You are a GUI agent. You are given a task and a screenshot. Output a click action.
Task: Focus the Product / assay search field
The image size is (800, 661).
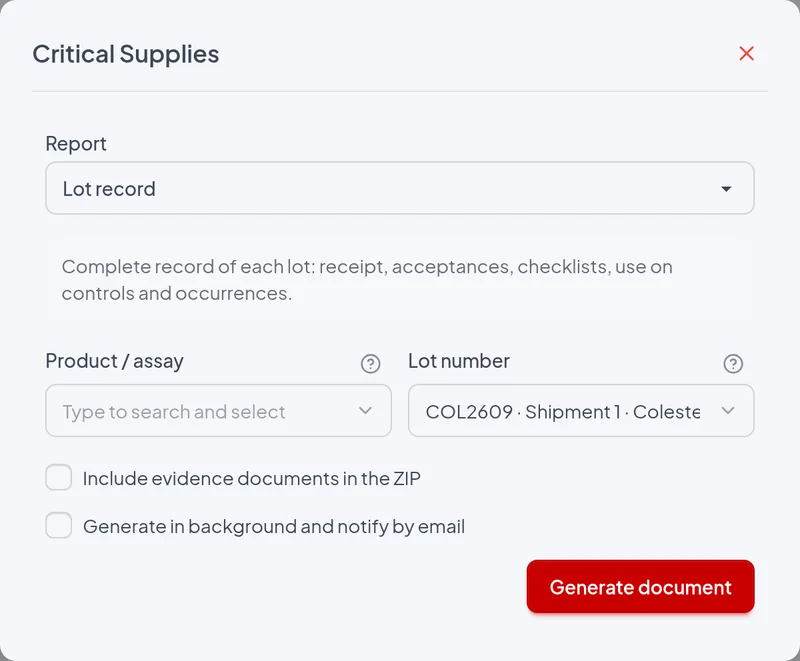(x=218, y=411)
